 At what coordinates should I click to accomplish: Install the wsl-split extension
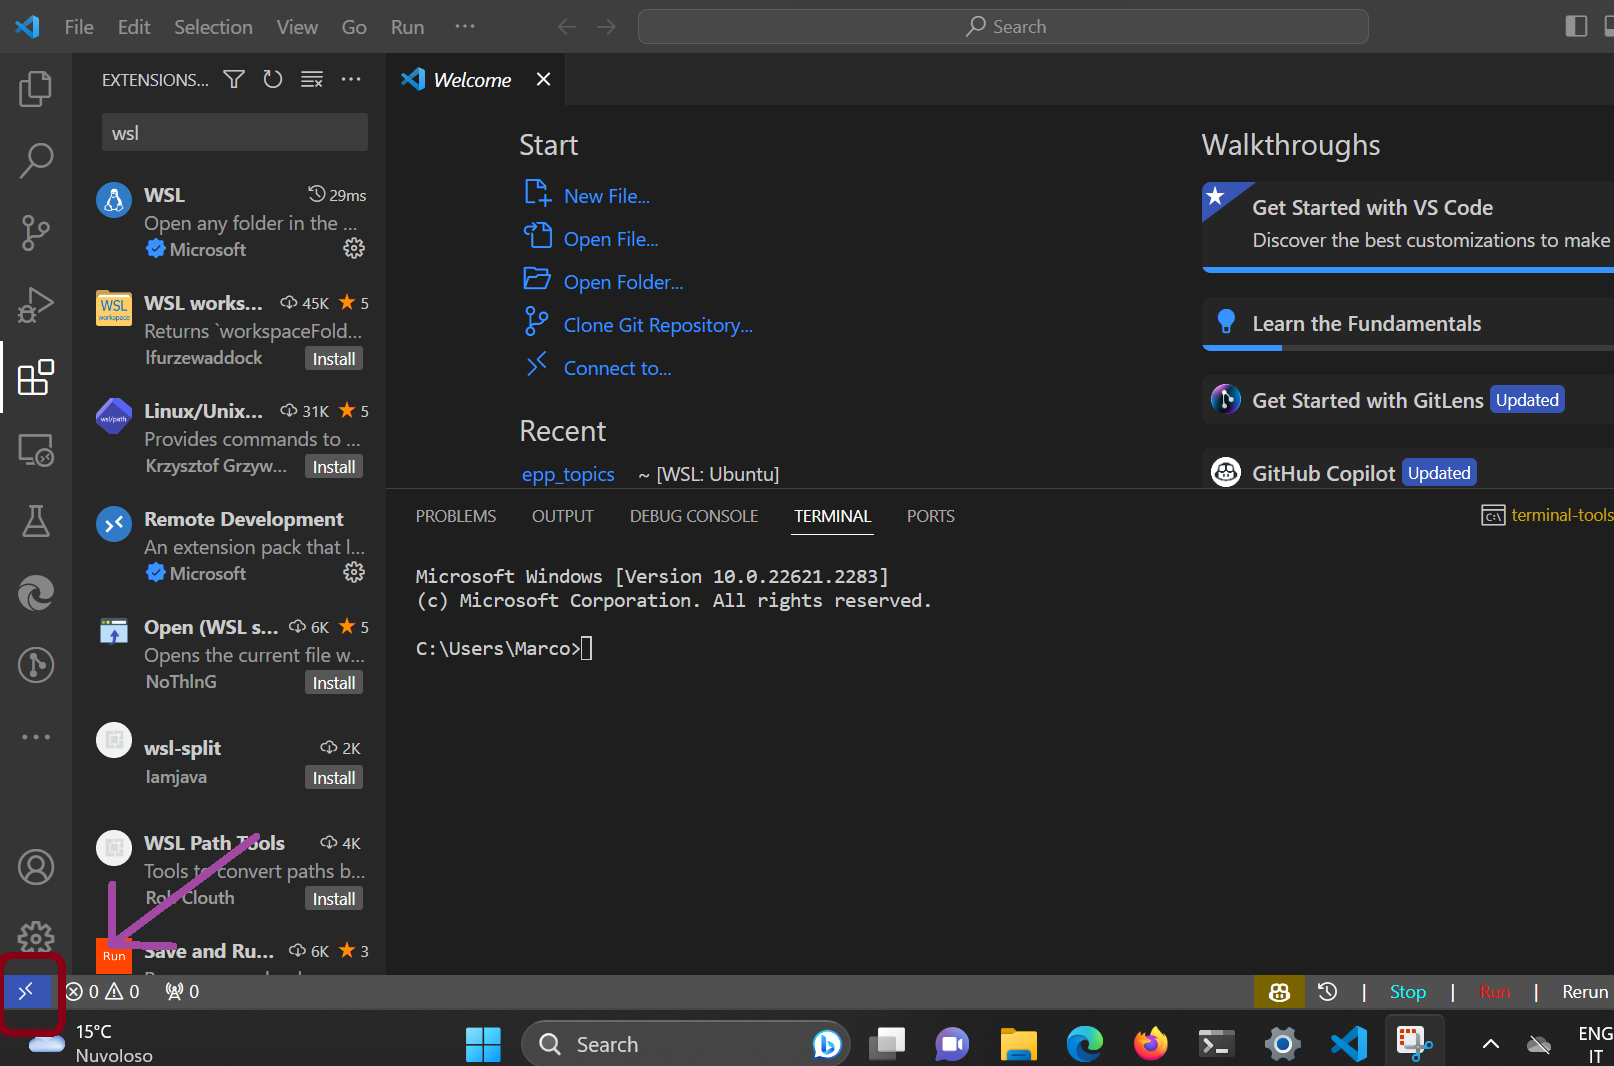click(334, 777)
